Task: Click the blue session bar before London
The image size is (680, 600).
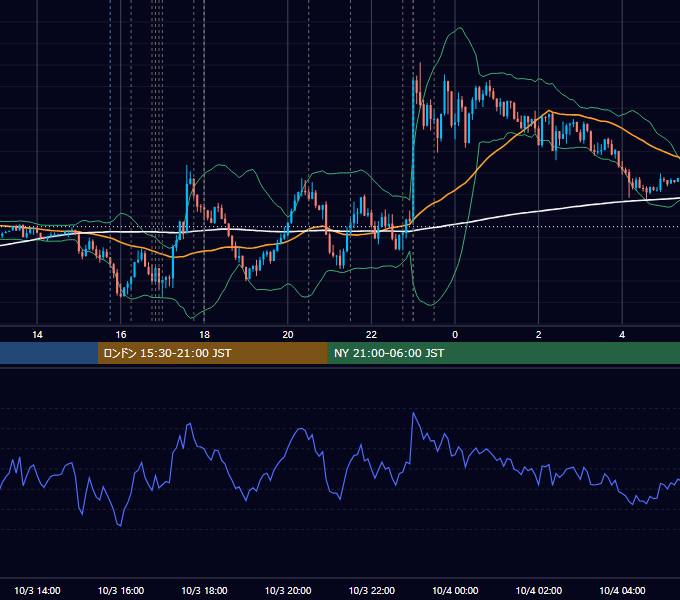Action: click(x=49, y=353)
